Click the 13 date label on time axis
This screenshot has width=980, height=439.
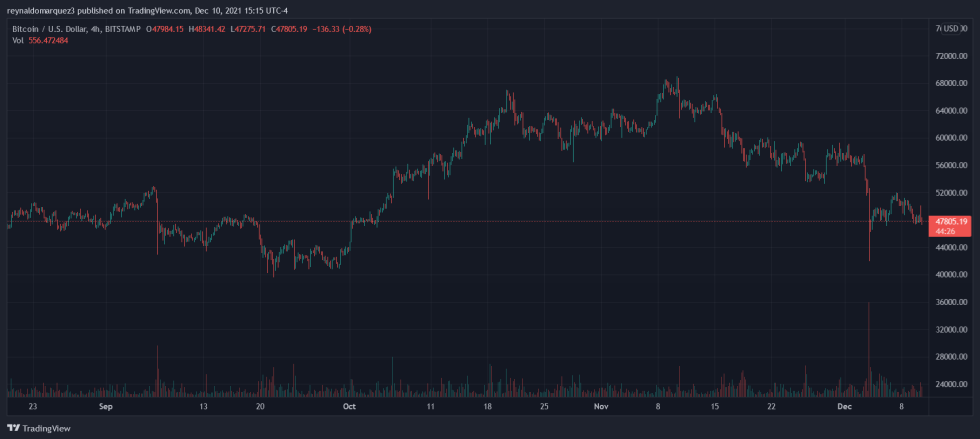[x=202, y=406]
